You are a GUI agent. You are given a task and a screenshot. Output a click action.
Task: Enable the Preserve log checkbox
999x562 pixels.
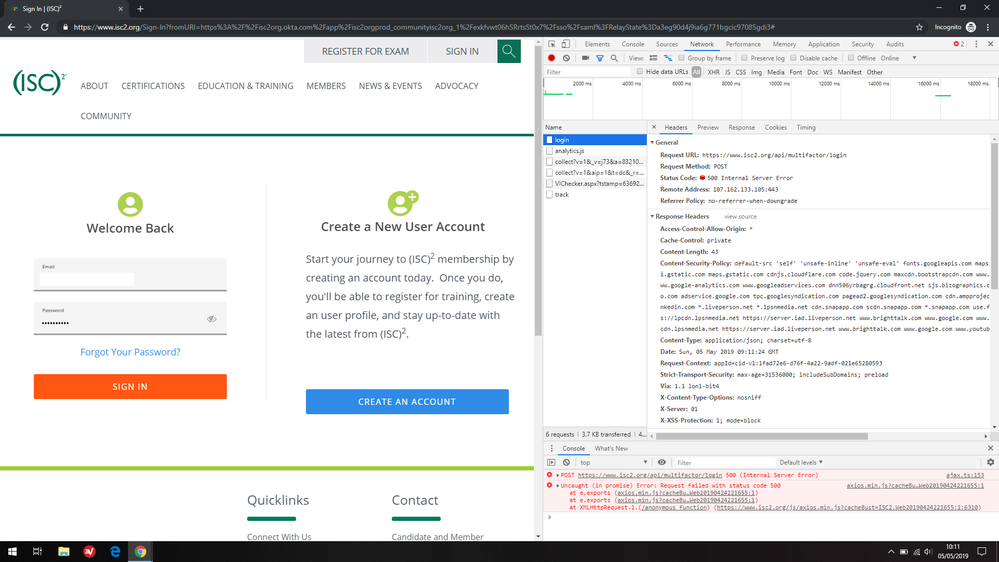click(x=744, y=58)
